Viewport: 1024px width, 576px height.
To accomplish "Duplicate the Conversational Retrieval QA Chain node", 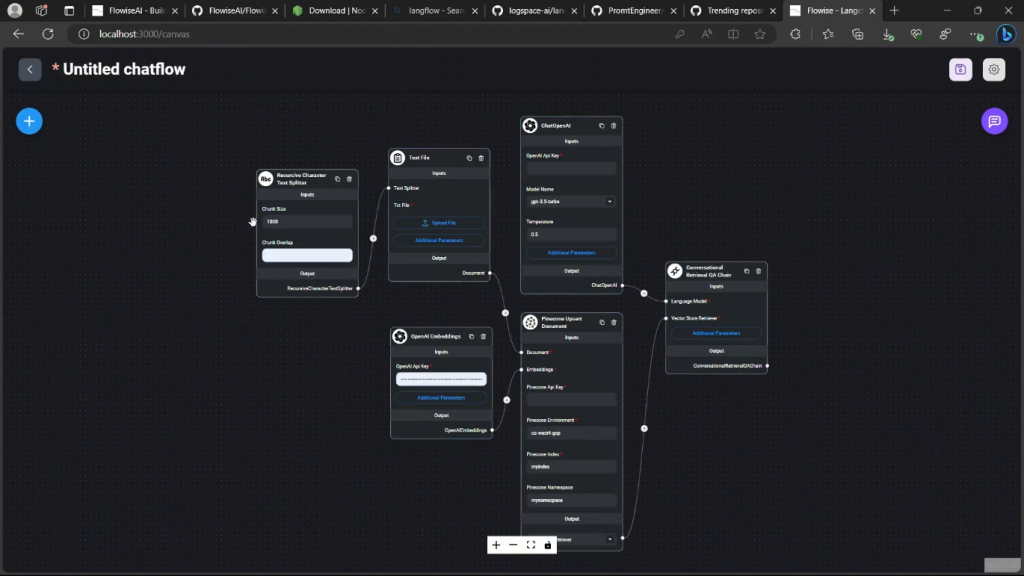I will point(746,271).
